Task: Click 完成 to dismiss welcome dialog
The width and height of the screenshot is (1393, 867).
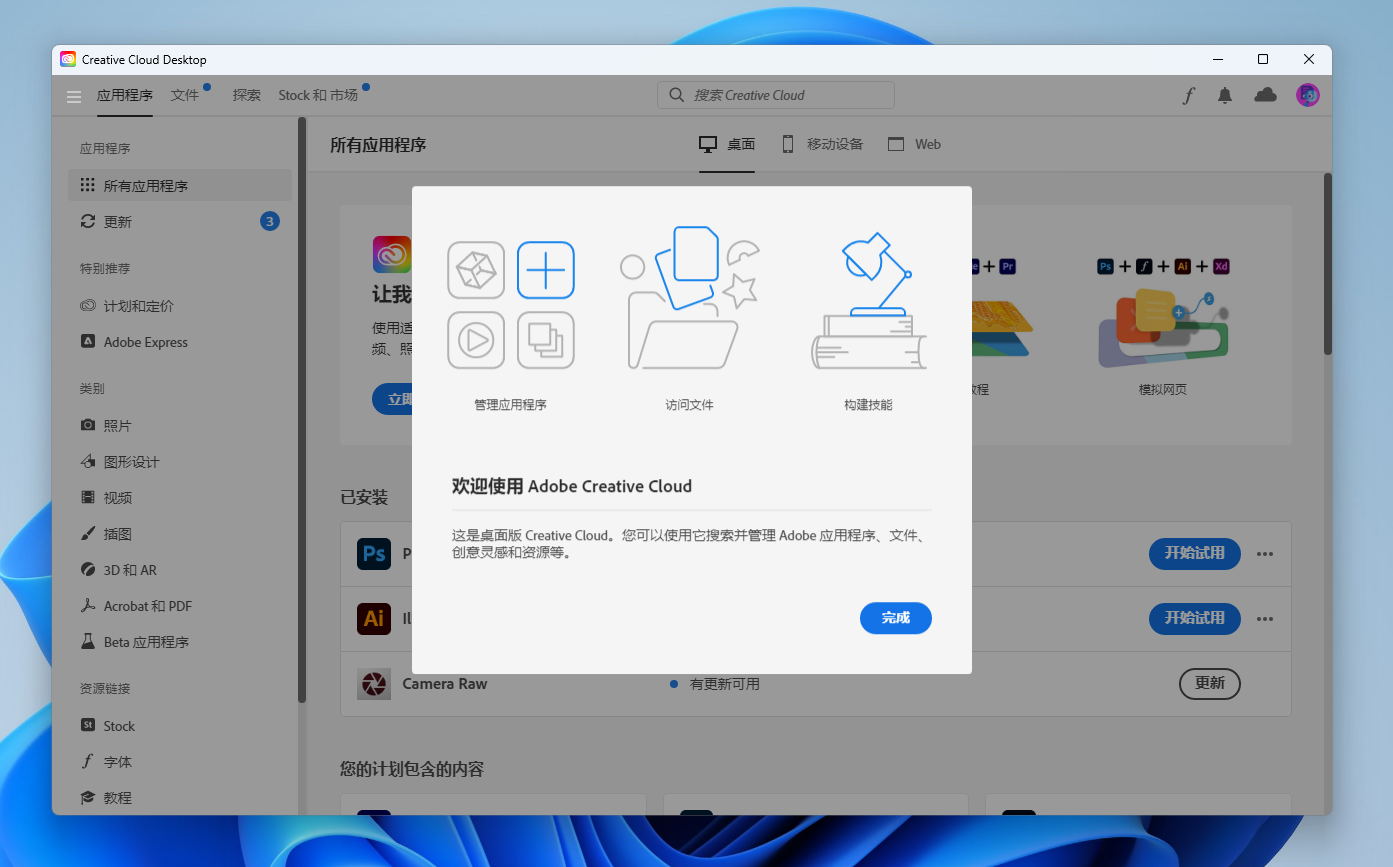Action: (896, 618)
